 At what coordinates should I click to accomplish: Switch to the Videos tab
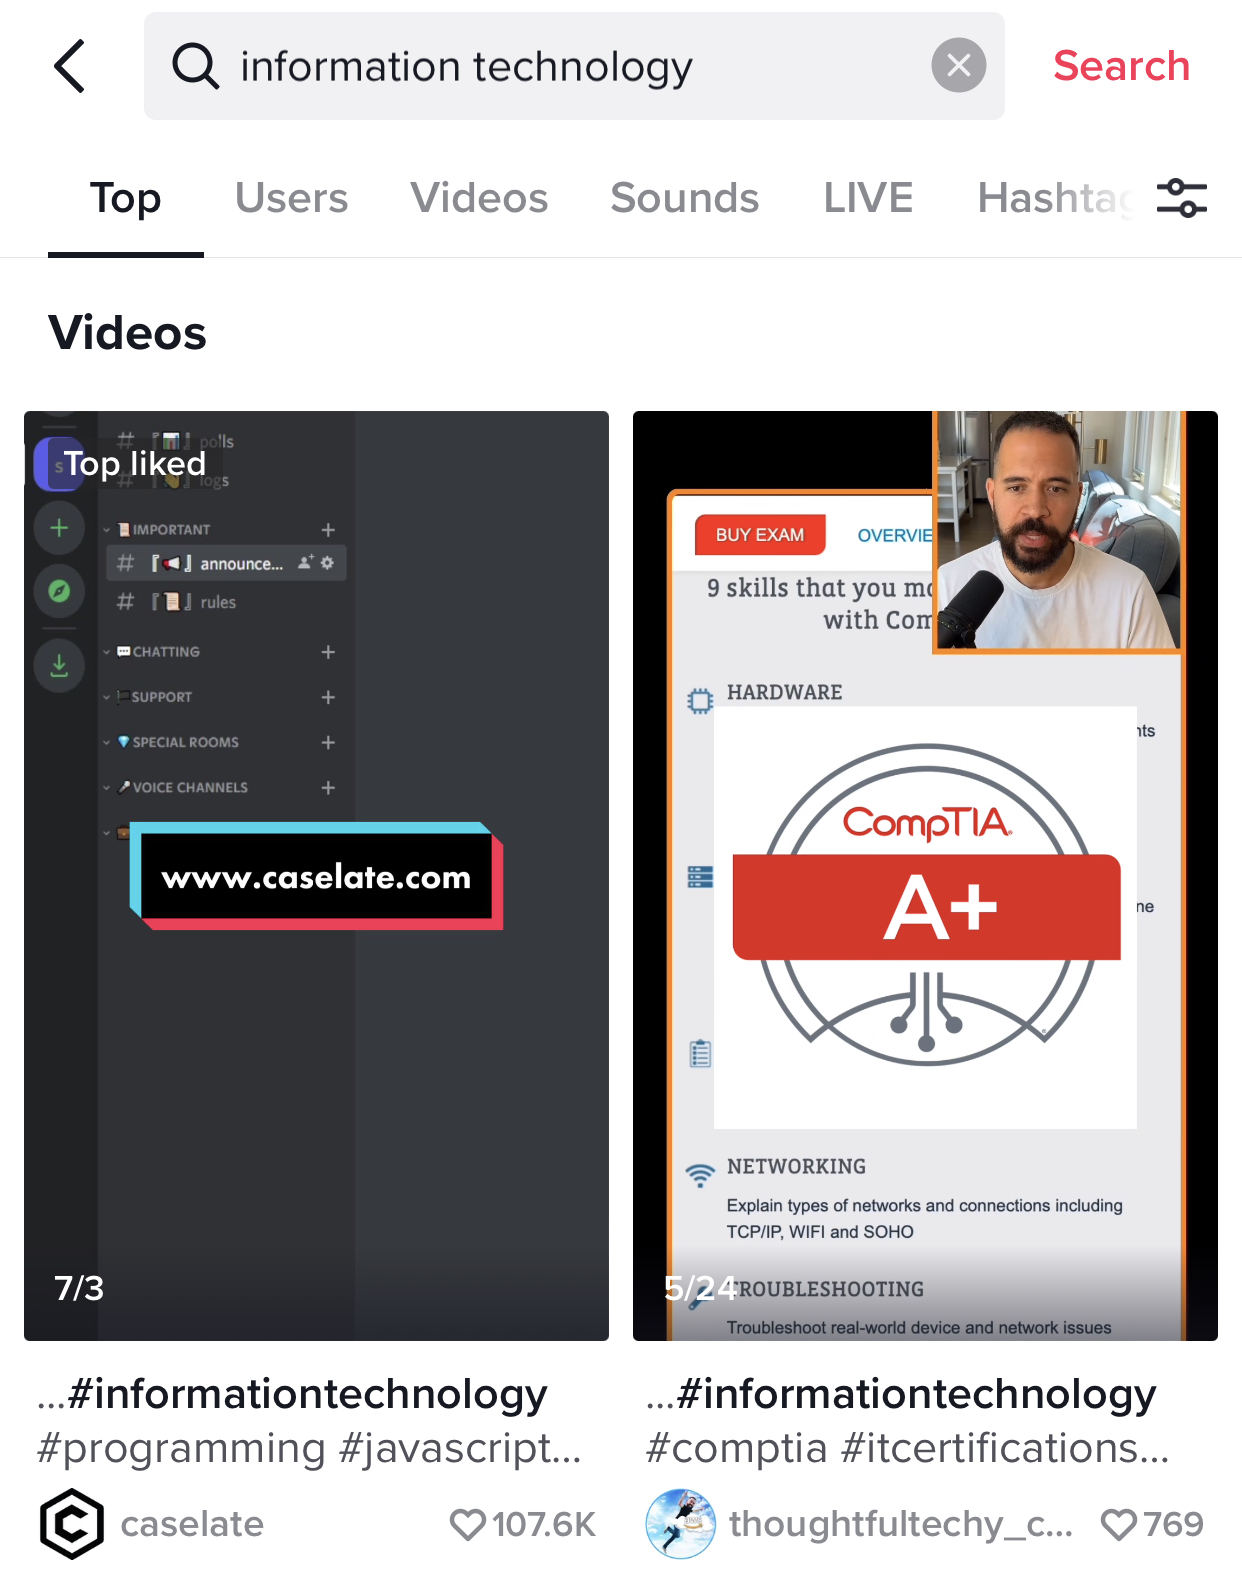tap(479, 198)
